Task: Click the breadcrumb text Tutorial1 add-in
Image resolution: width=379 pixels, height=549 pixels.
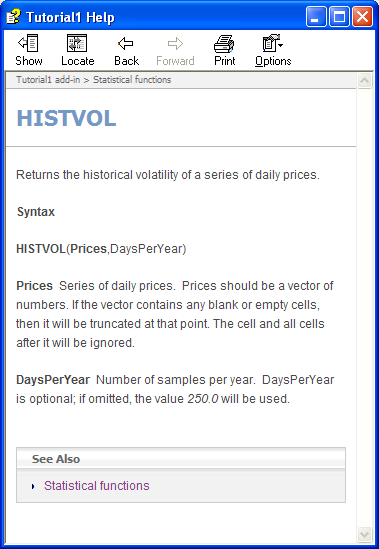Action: 48,80
